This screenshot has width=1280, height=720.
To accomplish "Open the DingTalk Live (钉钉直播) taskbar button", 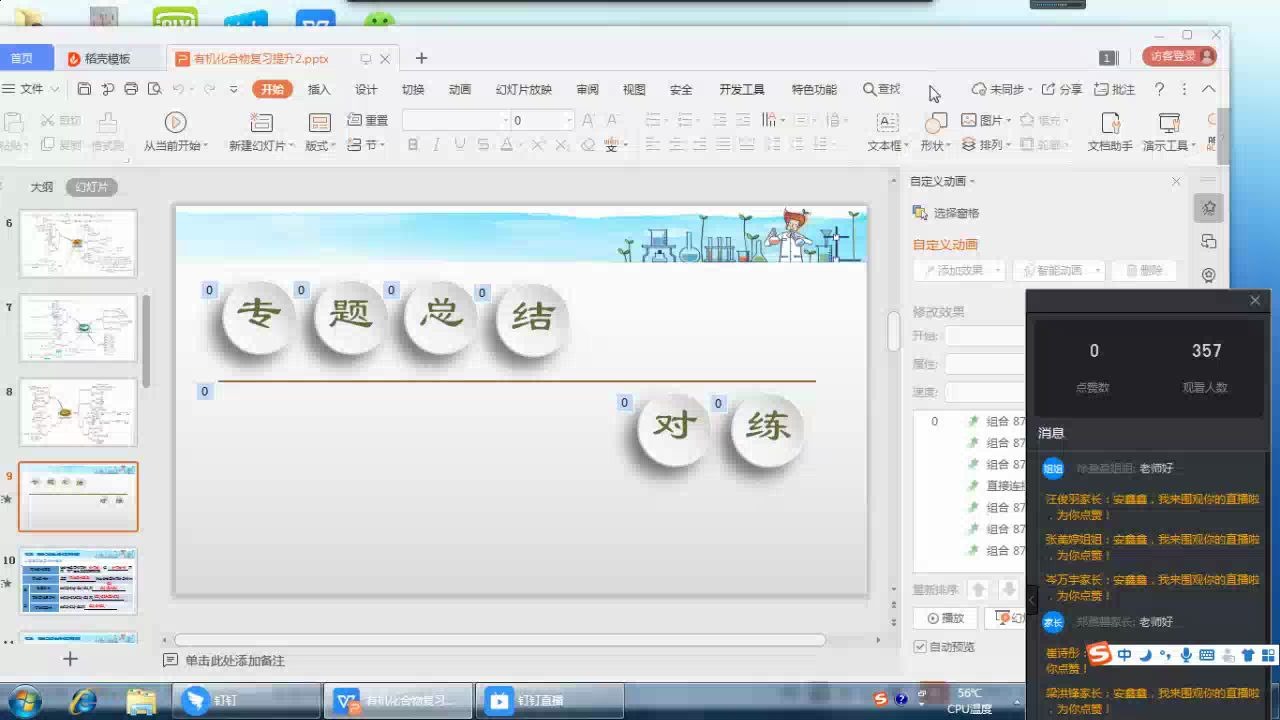I will (x=550, y=701).
